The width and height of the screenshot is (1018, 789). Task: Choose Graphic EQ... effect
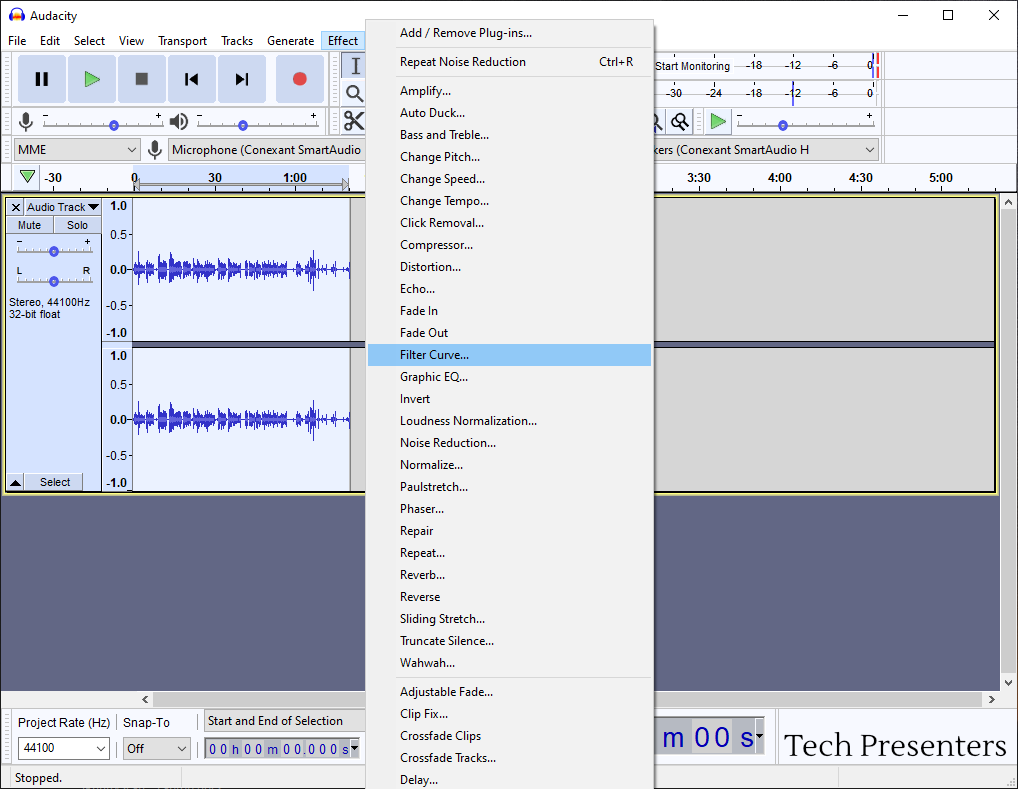click(509, 377)
